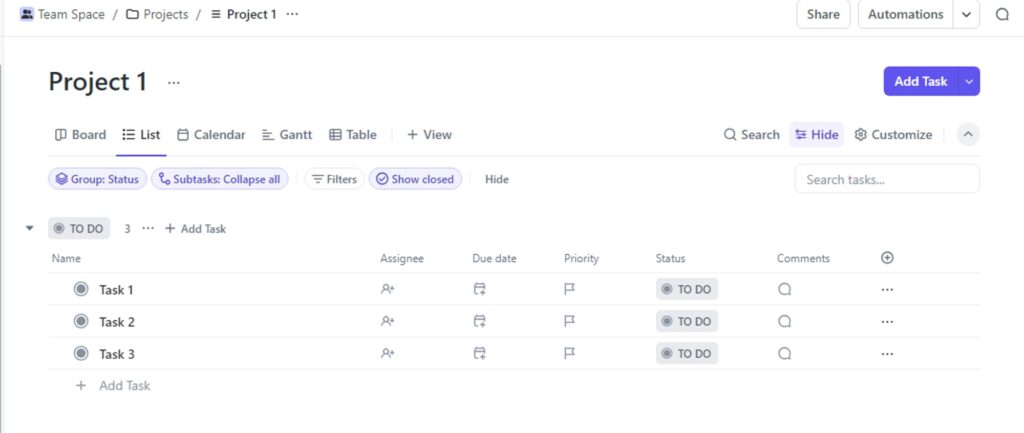Switch to the Board view tab
The image size is (1024, 433).
click(80, 135)
